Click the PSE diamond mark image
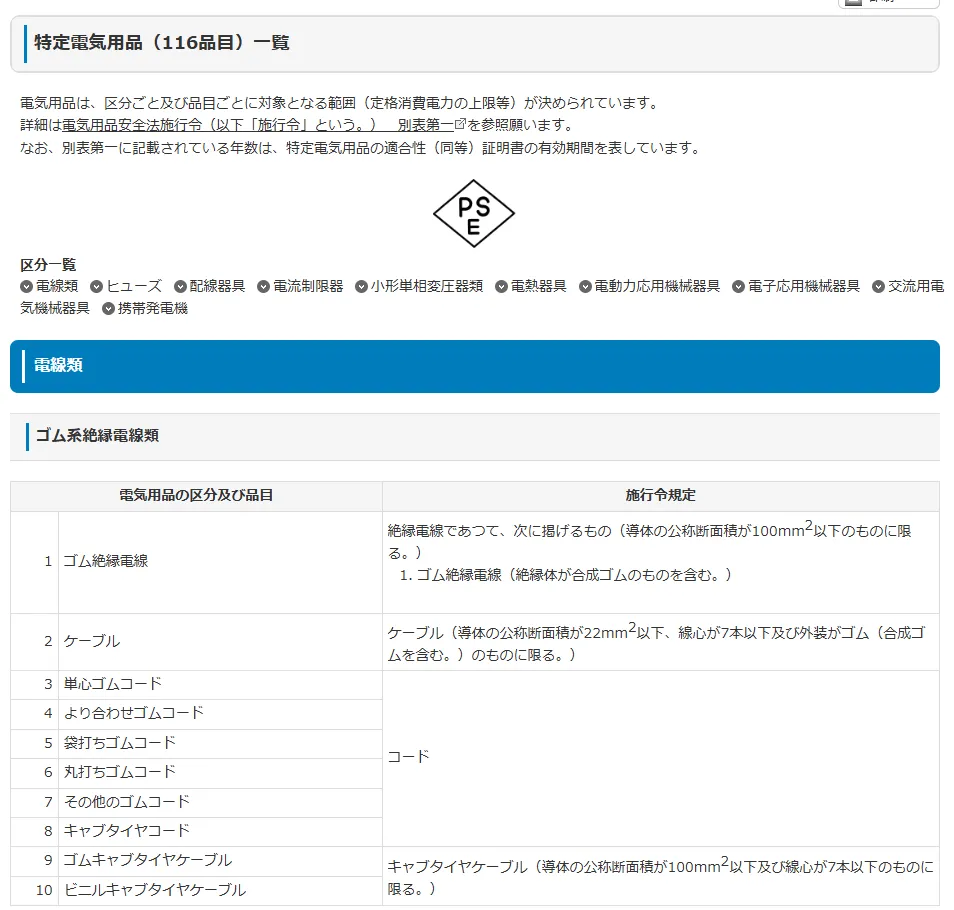The image size is (954, 910). coord(475,213)
